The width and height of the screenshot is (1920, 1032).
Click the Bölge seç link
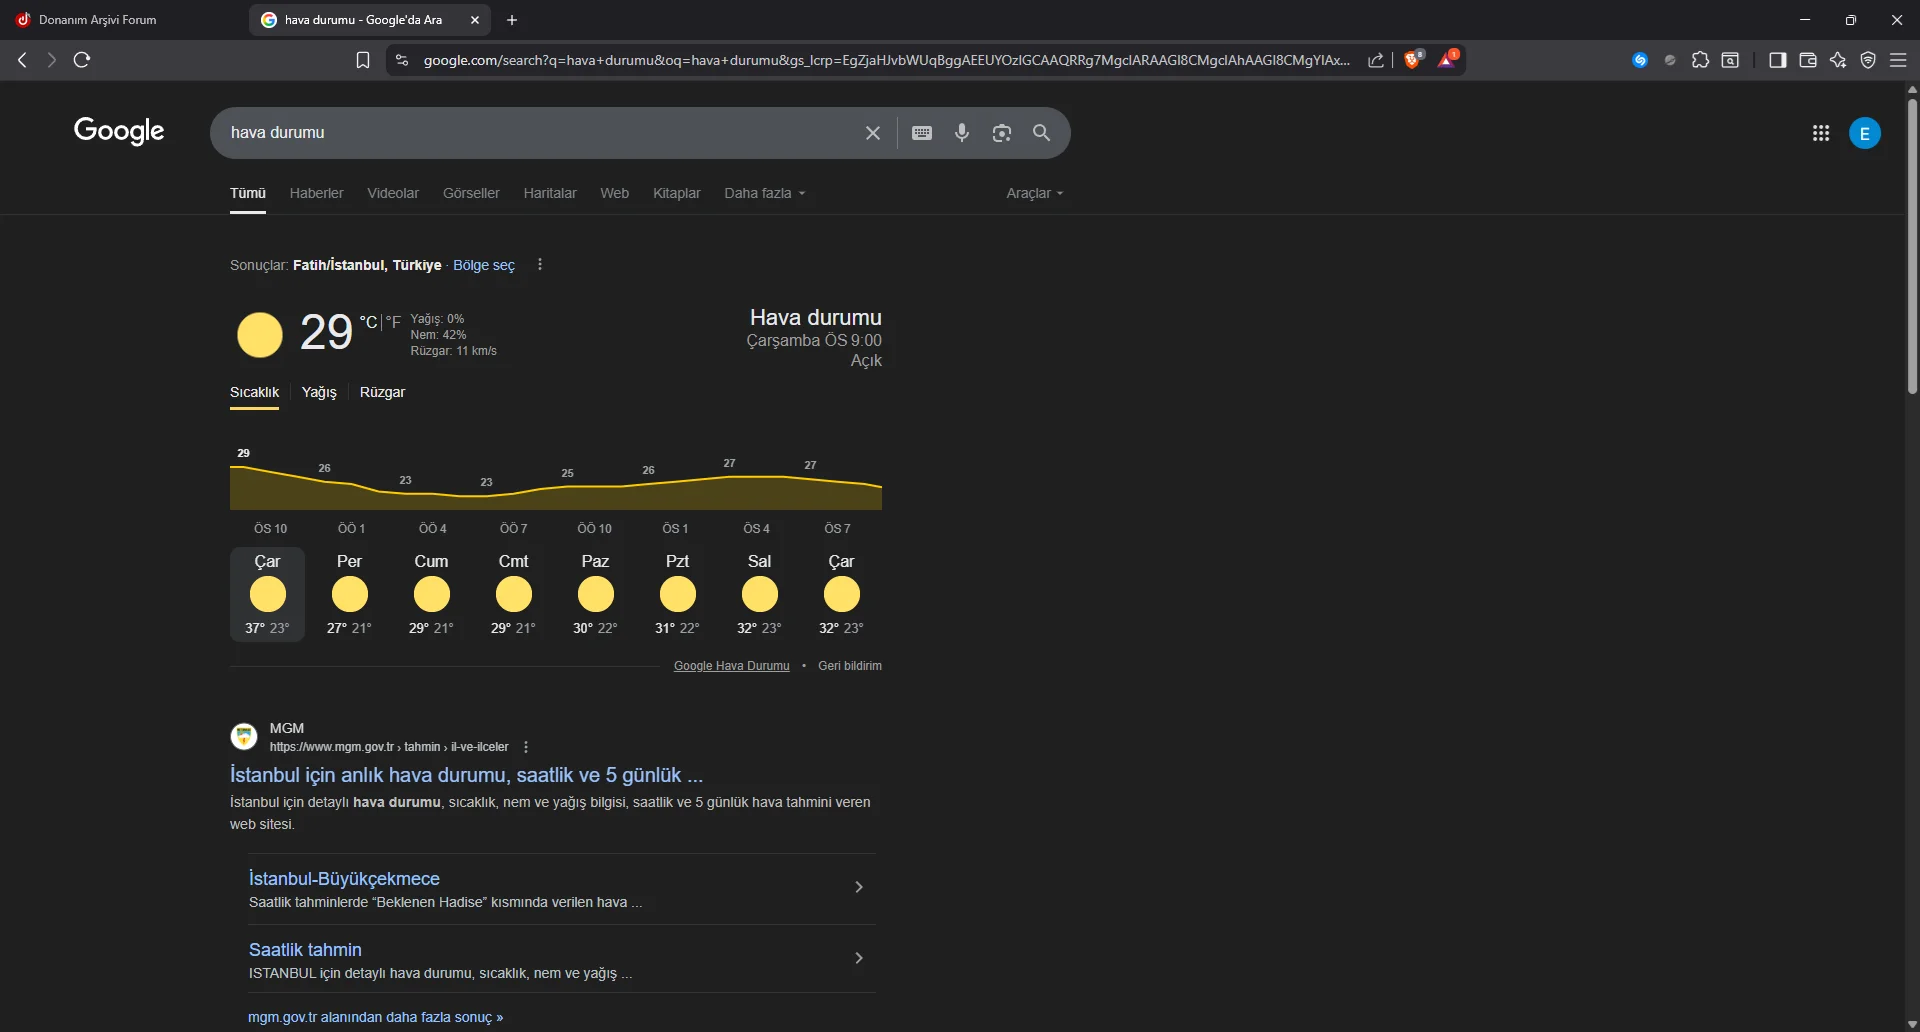[484, 265]
